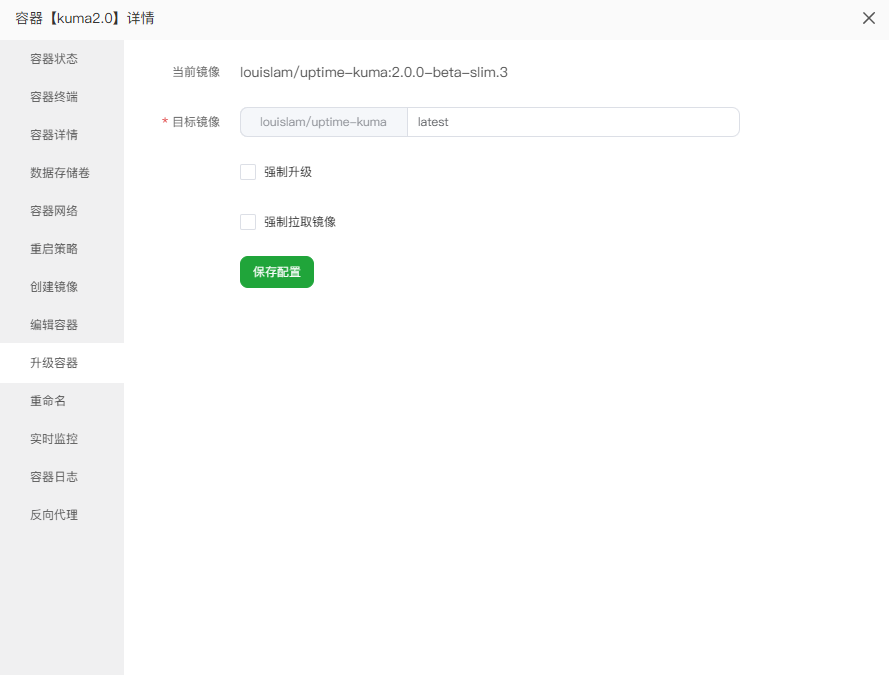Select the active 升级容器 tab
889x675 pixels.
(x=54, y=363)
